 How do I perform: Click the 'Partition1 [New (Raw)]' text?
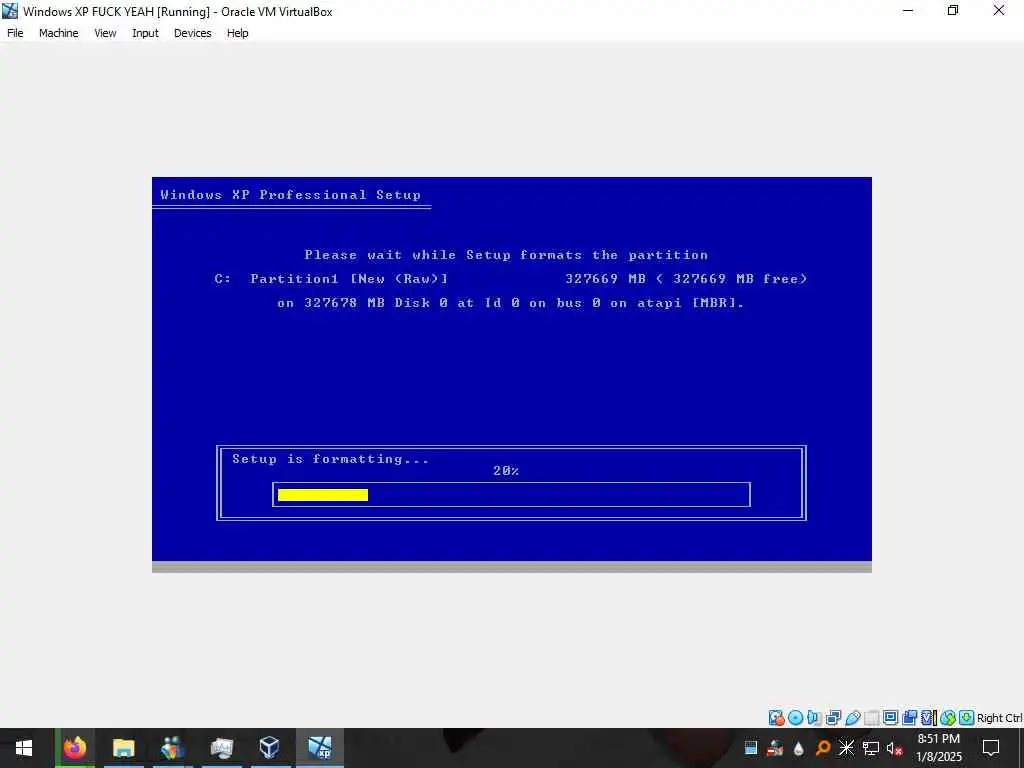[349, 279]
